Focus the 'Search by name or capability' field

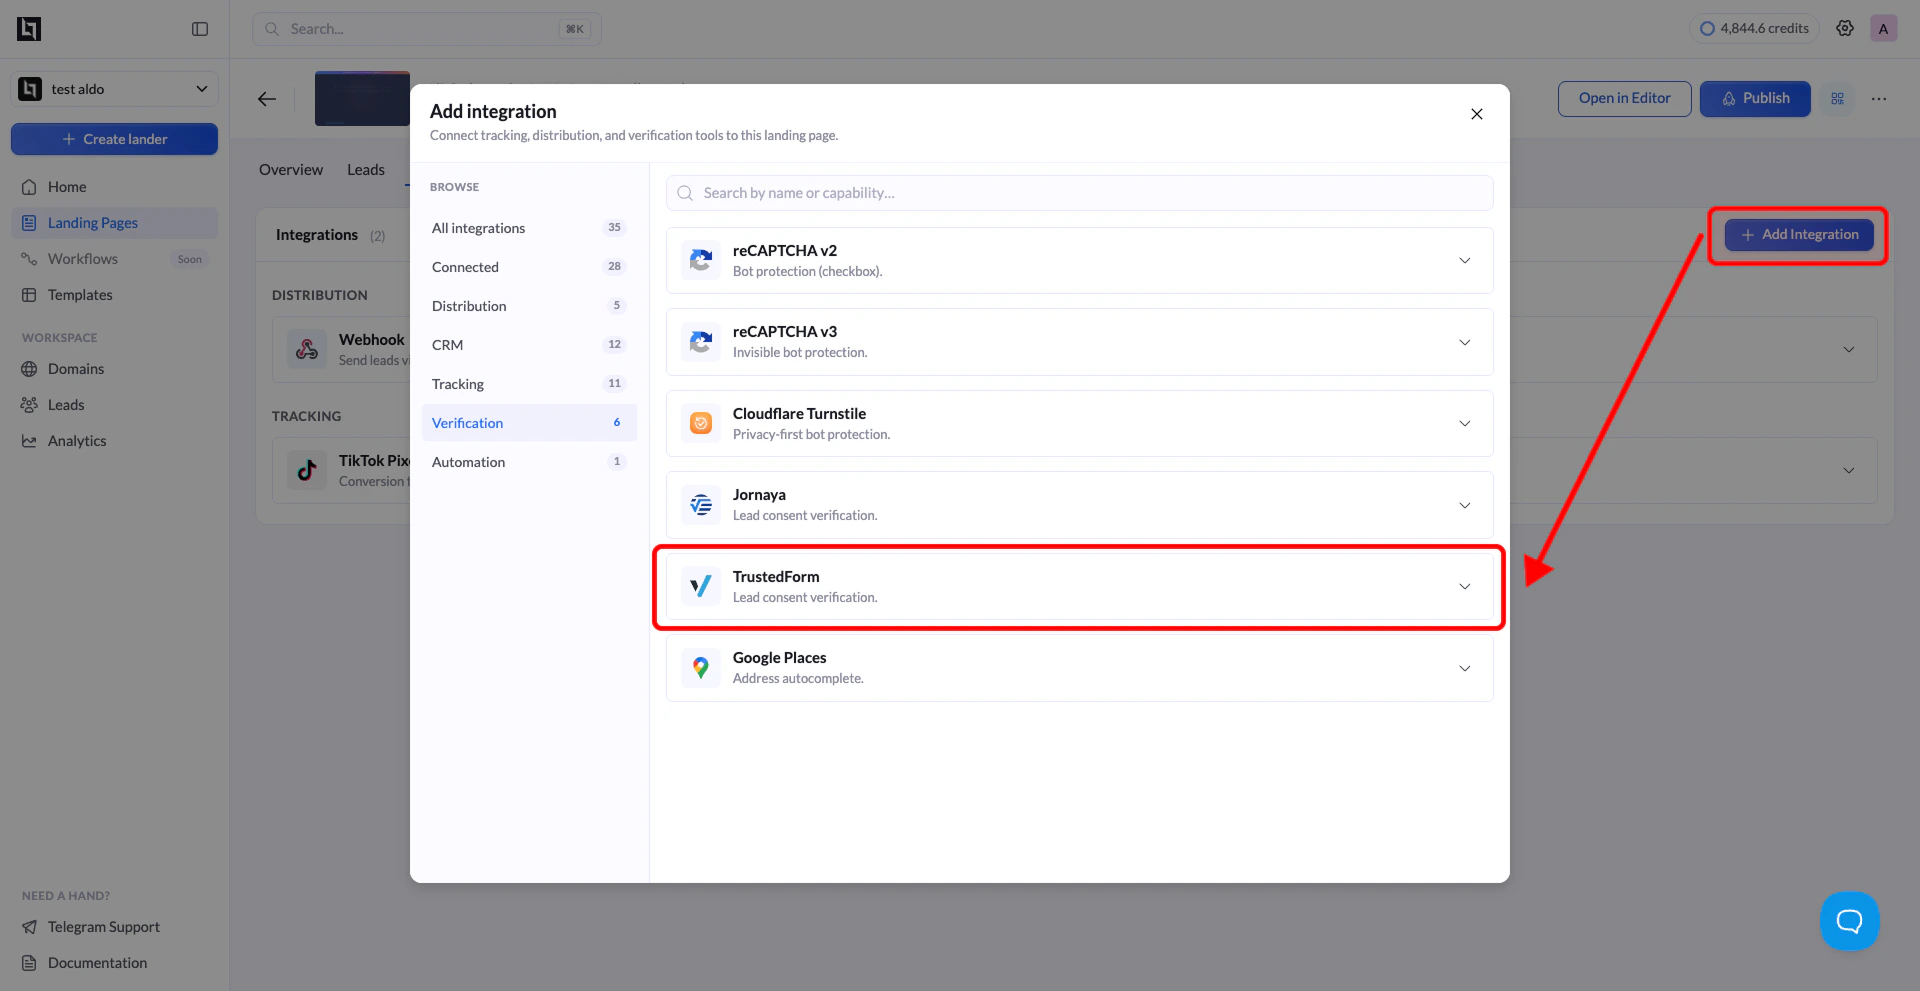click(x=1080, y=193)
